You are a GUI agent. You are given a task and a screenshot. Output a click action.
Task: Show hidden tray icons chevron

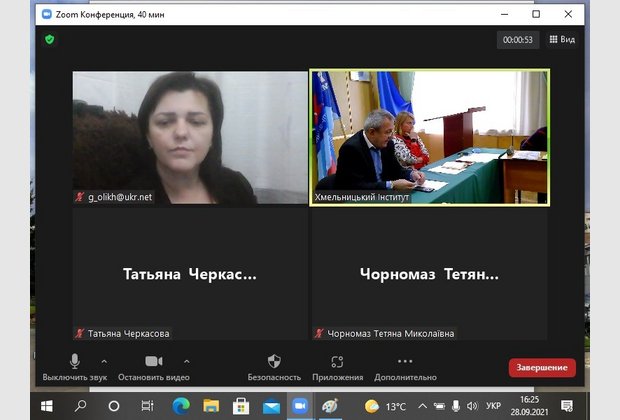[422, 406]
